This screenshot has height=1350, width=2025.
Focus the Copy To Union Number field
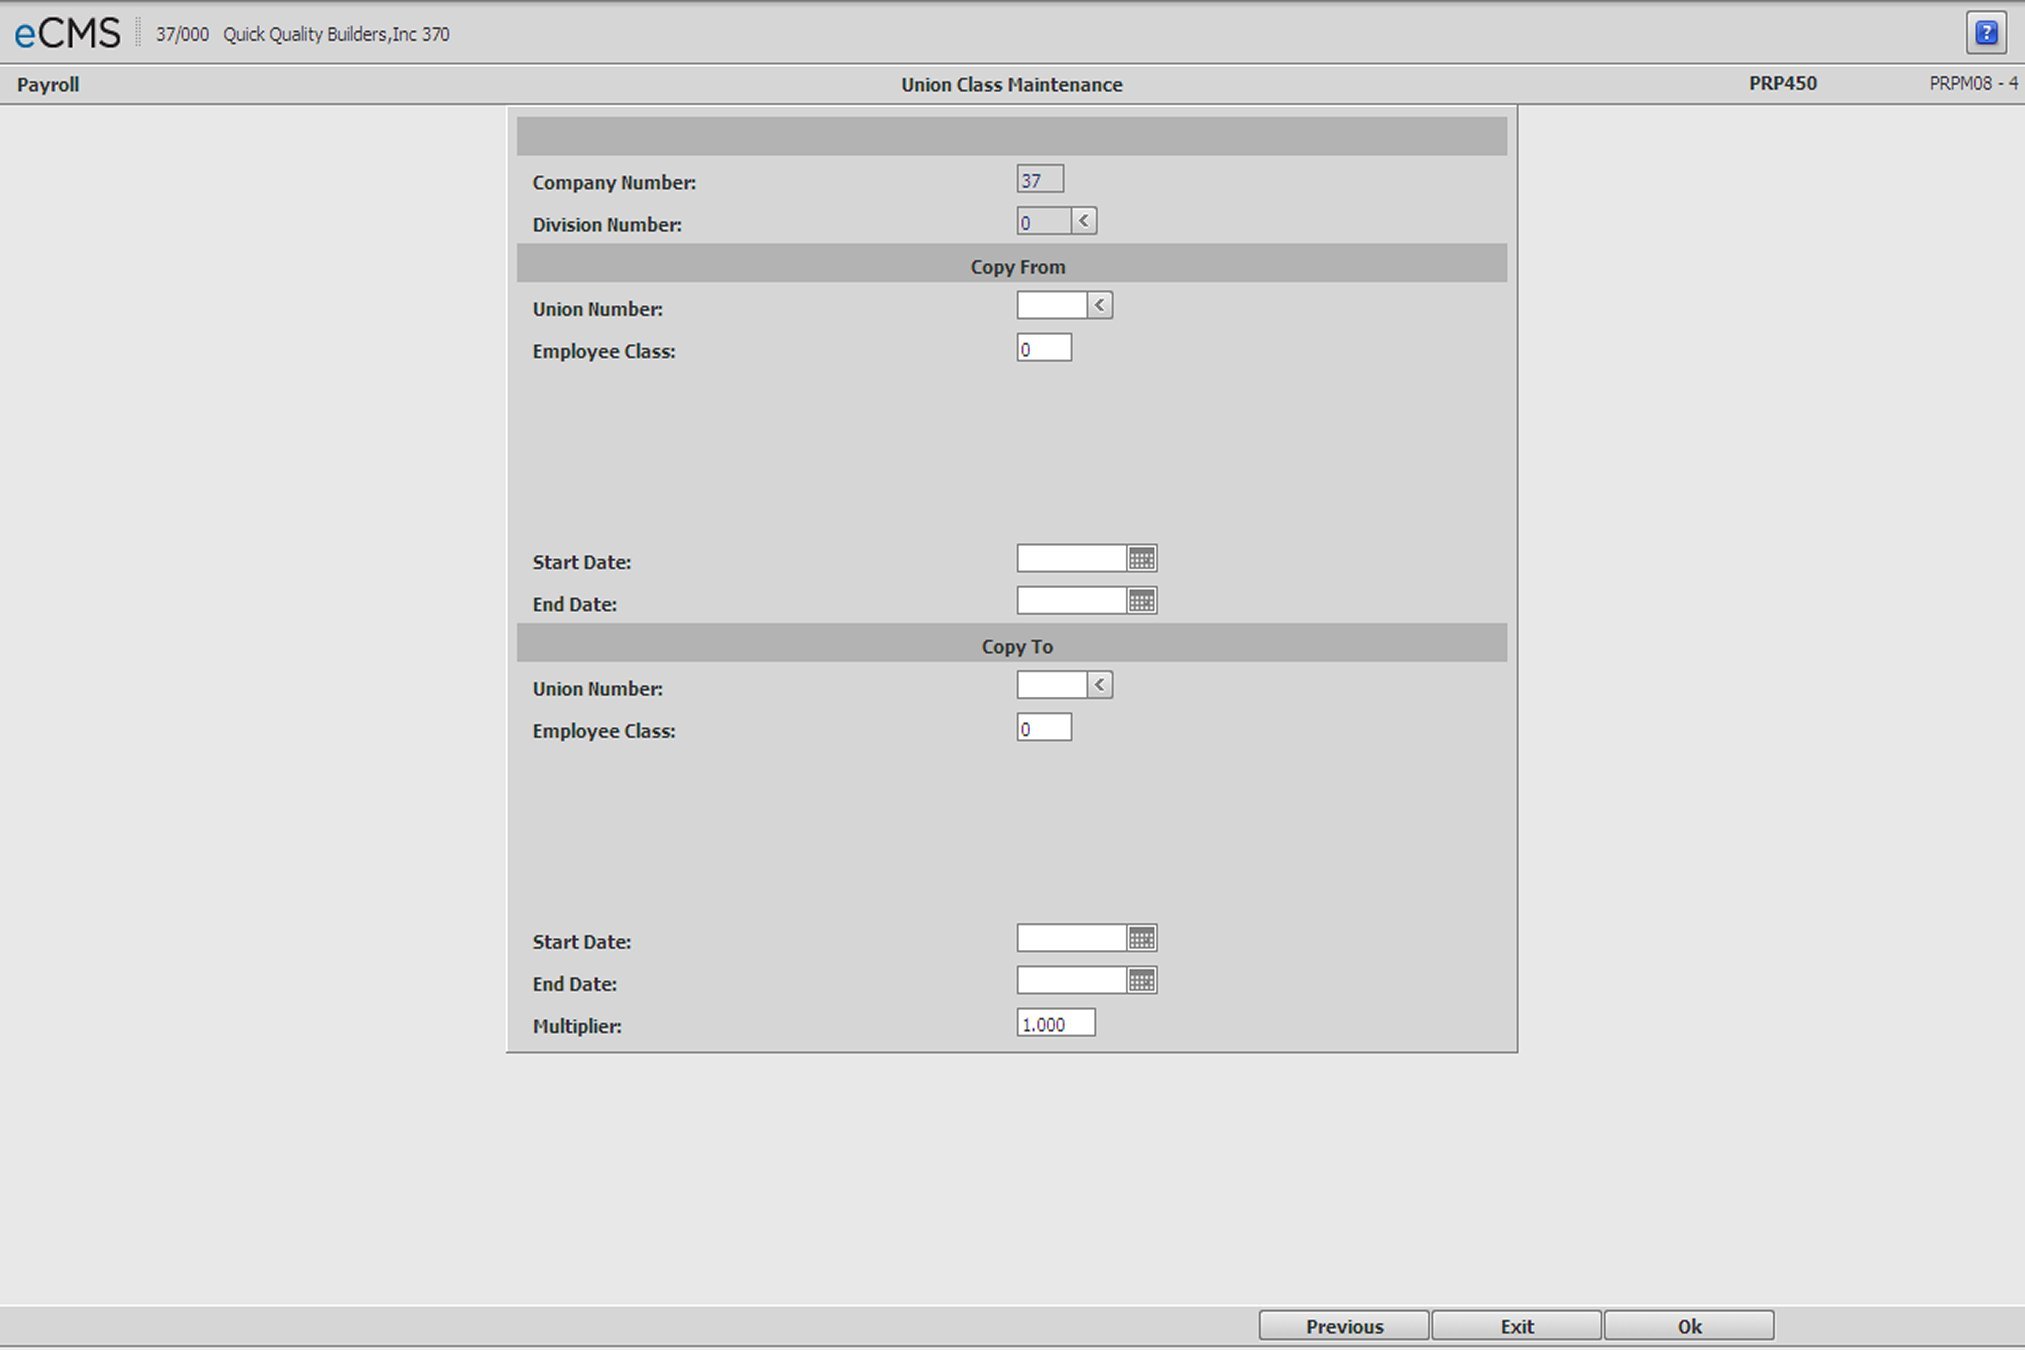click(x=1051, y=685)
